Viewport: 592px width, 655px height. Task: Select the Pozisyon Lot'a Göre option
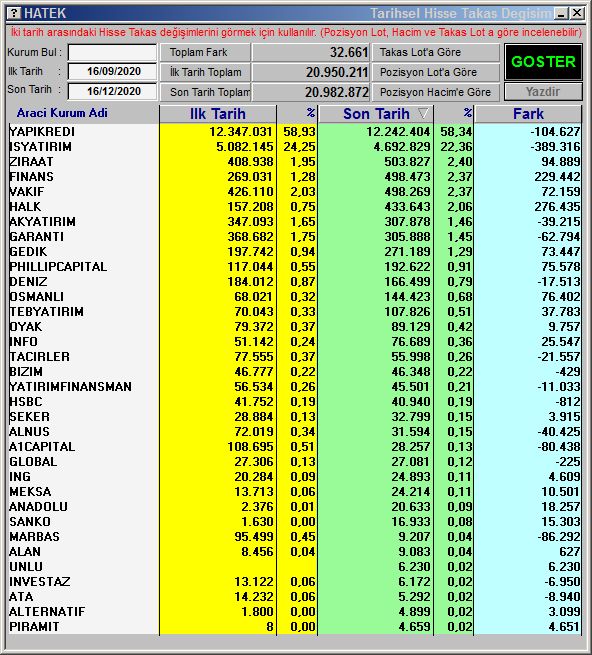436,72
